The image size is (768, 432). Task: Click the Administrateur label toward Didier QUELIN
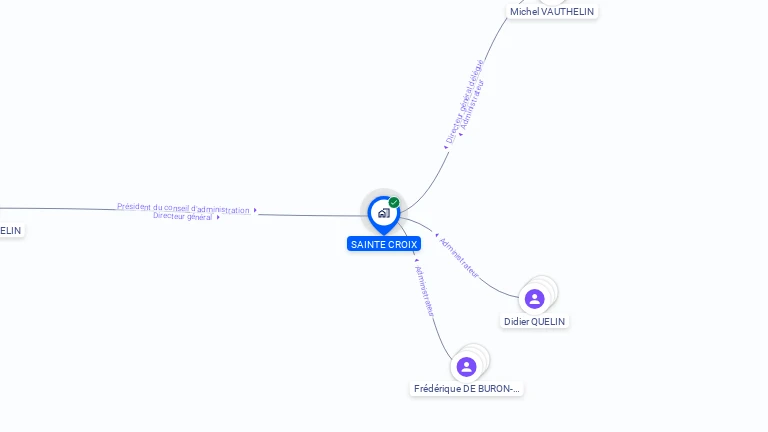[x=459, y=258]
